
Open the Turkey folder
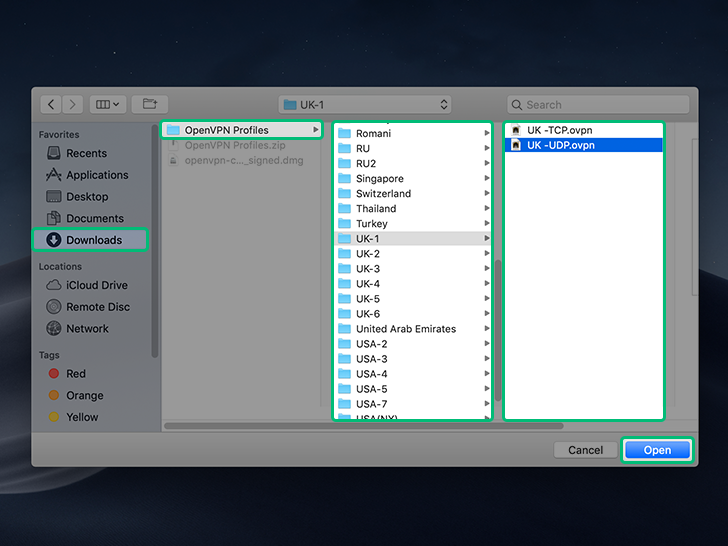[412, 224]
